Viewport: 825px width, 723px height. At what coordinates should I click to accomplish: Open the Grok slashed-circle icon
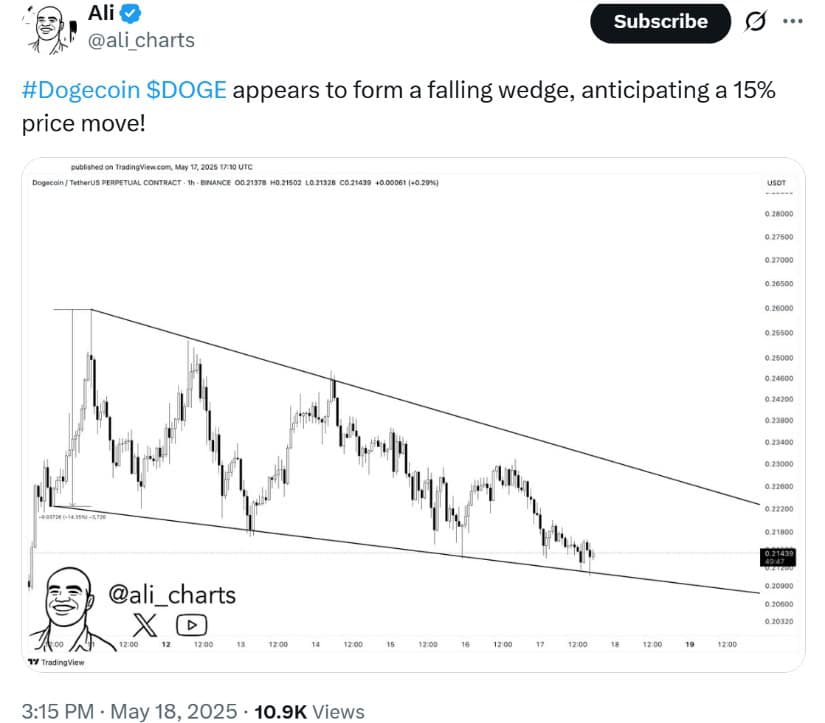[x=758, y=22]
